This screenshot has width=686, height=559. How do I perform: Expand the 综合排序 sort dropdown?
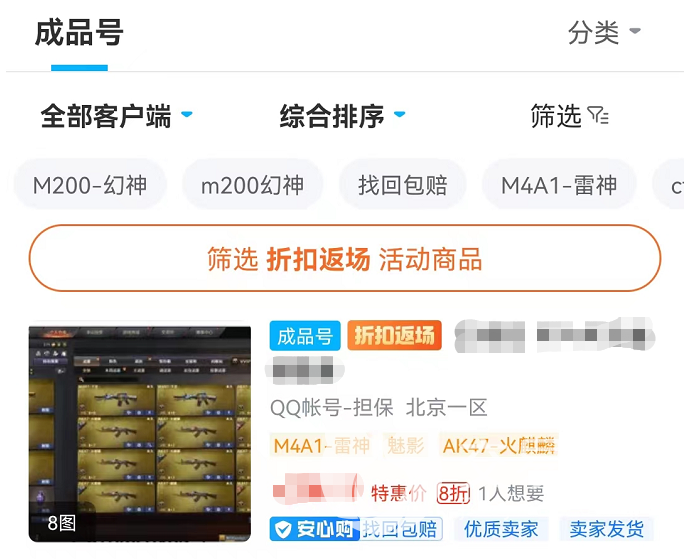[x=343, y=116]
